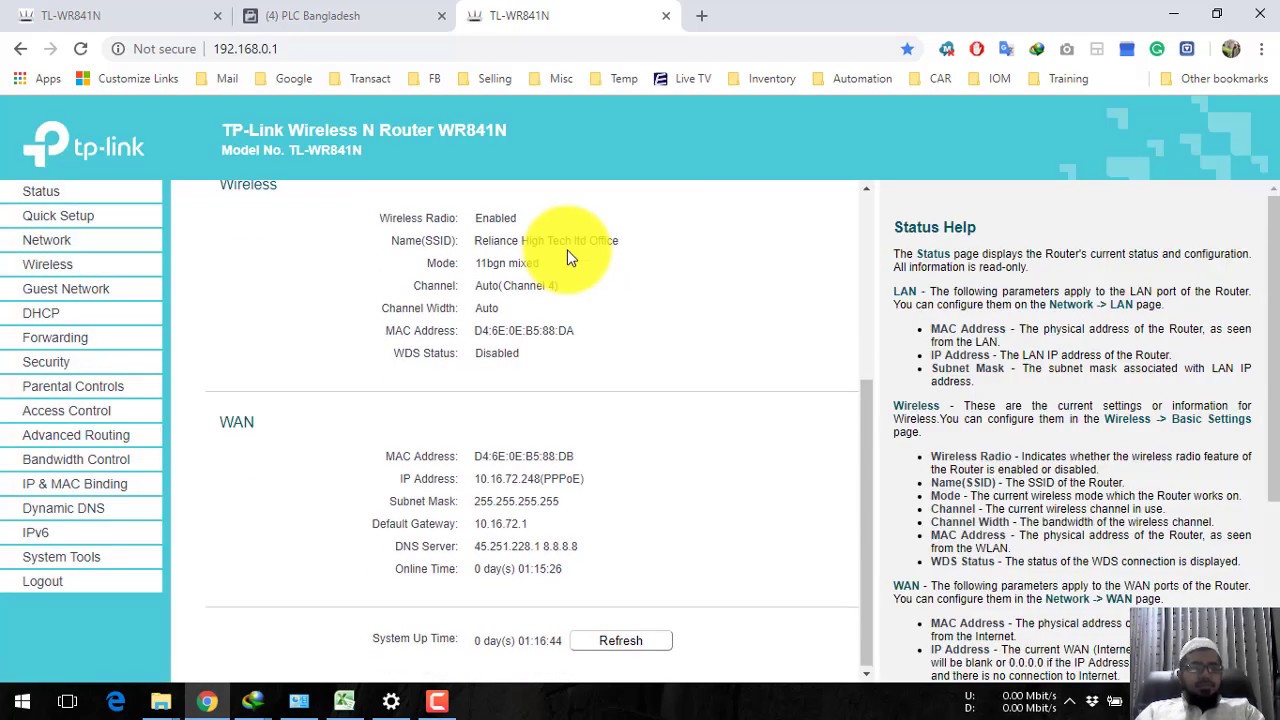Open the Transact bookmark folder
The height and width of the screenshot is (720, 1280).
[359, 78]
